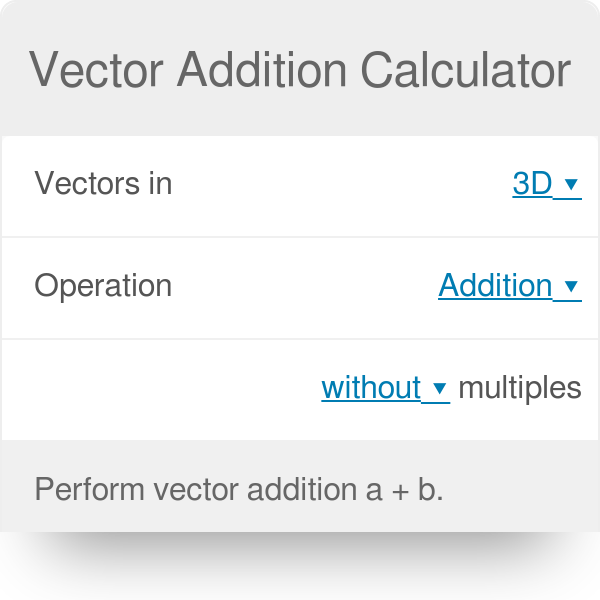
Task: Open the 'without' multiples dropdown
Action: 371,387
